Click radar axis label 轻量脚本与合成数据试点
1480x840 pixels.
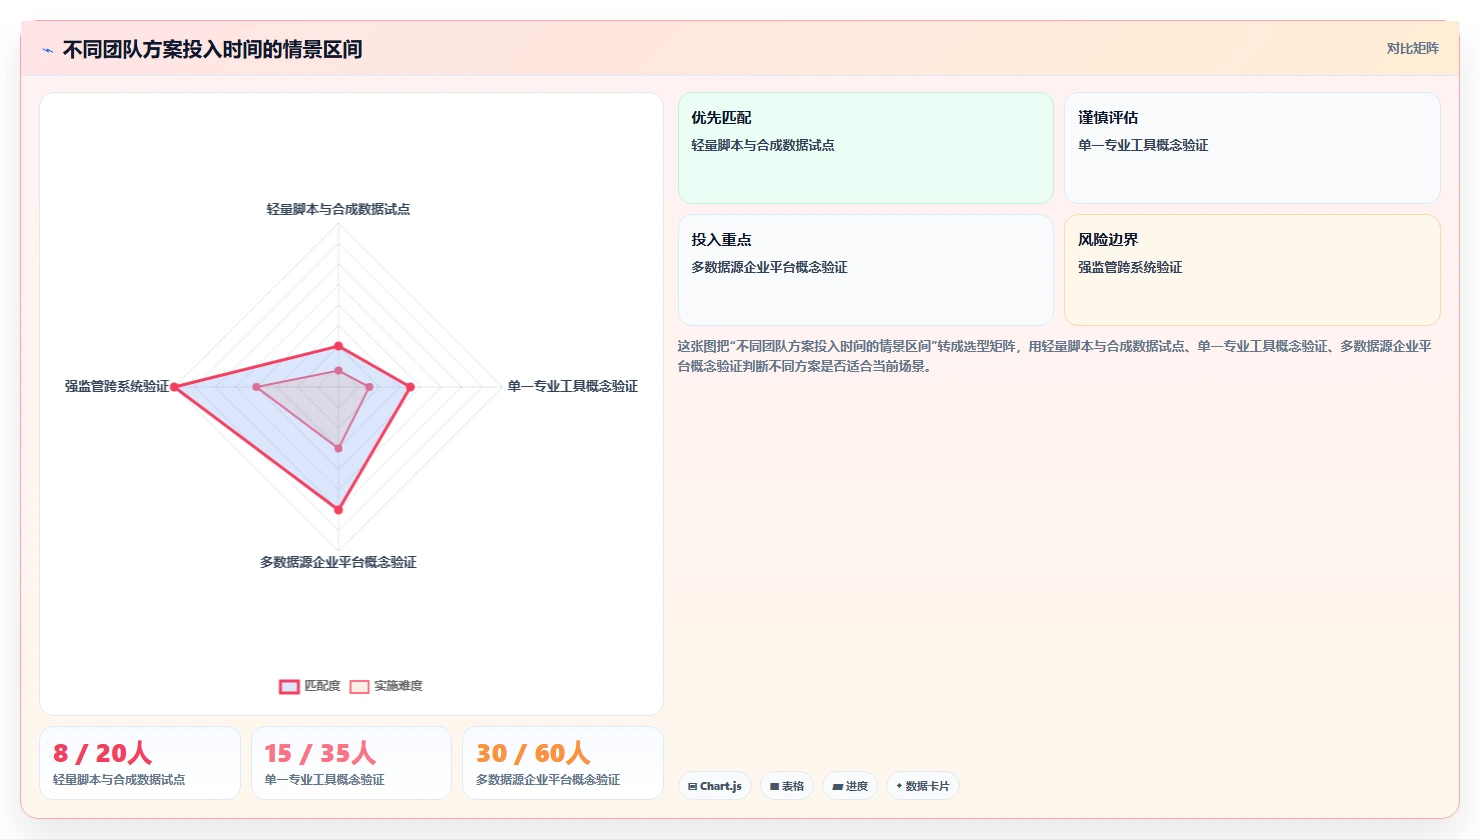[338, 209]
